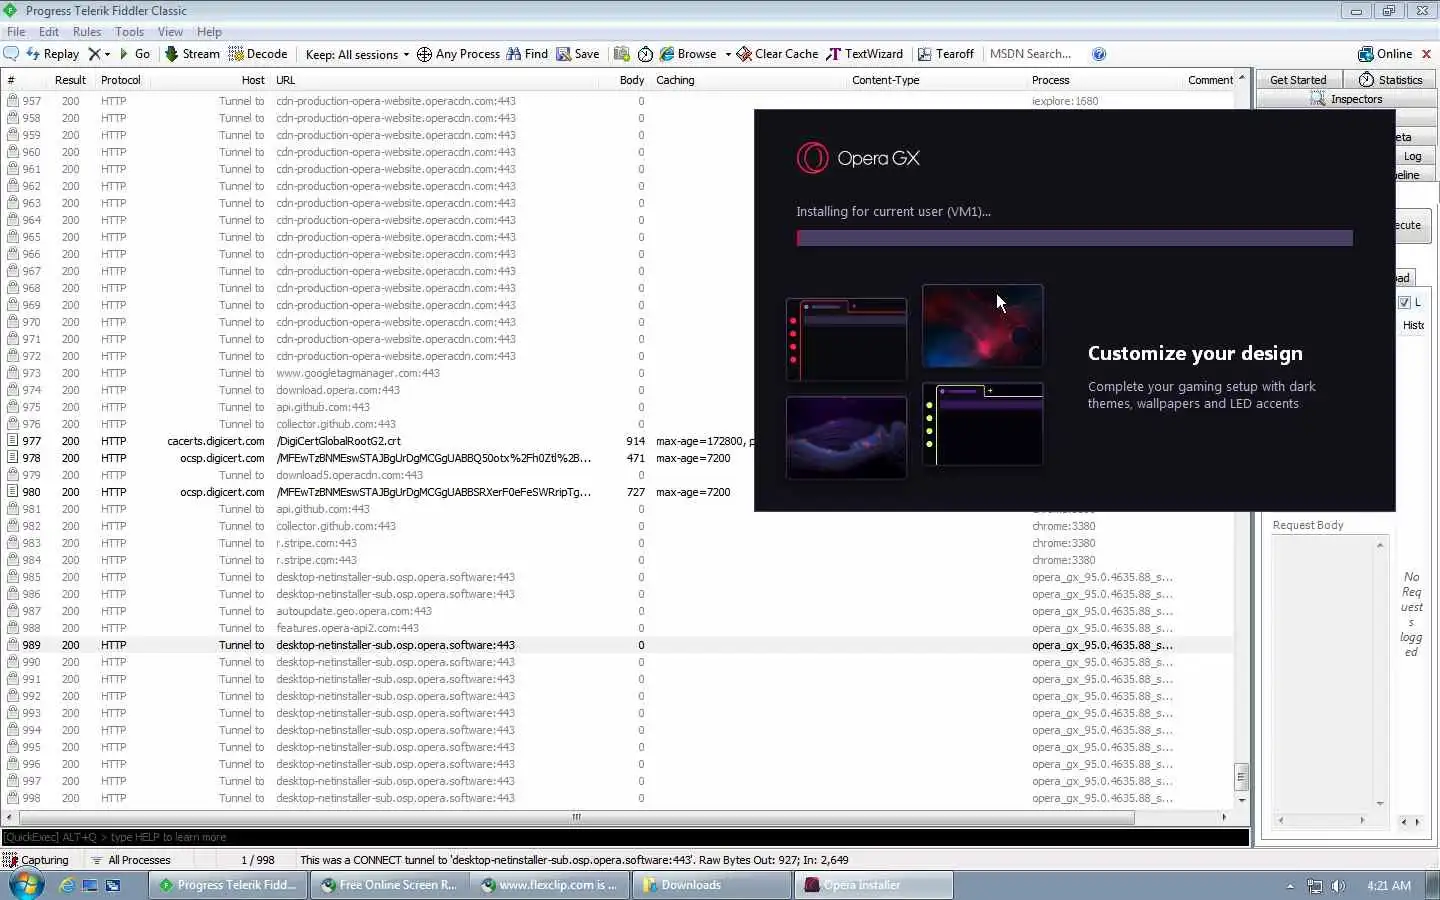This screenshot has height=900, width=1440.
Task: Open Find with the binoculars icon
Action: point(513,54)
